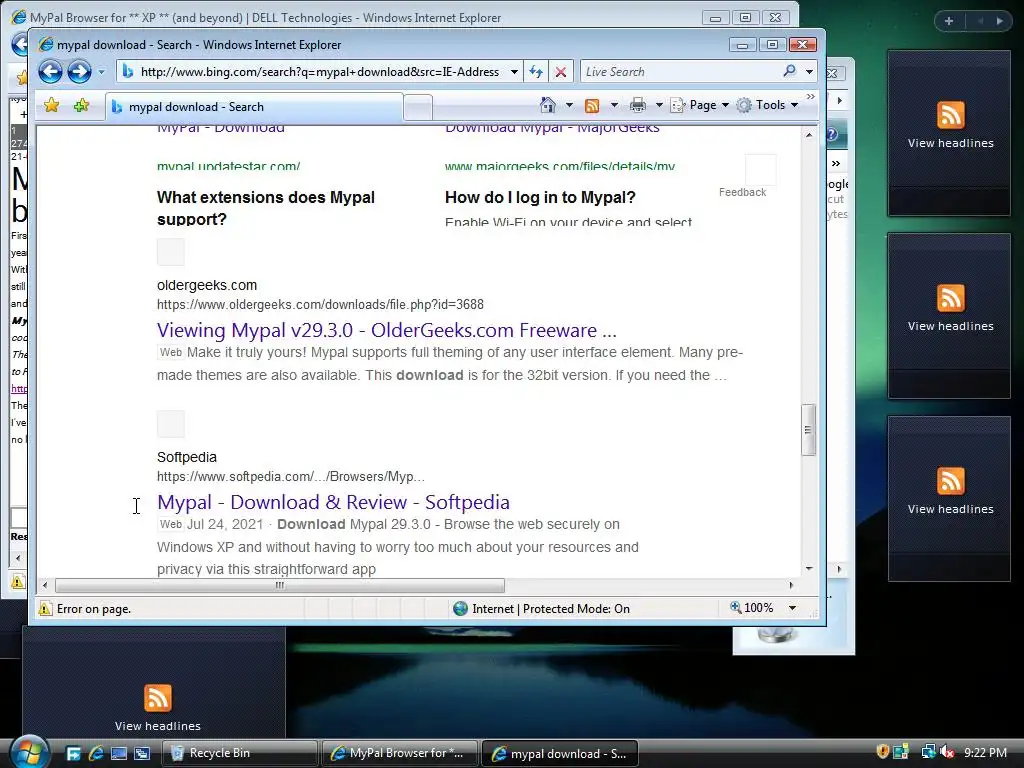Click the network tray icon
Viewport: 1024px width, 768px height.
(x=928, y=752)
